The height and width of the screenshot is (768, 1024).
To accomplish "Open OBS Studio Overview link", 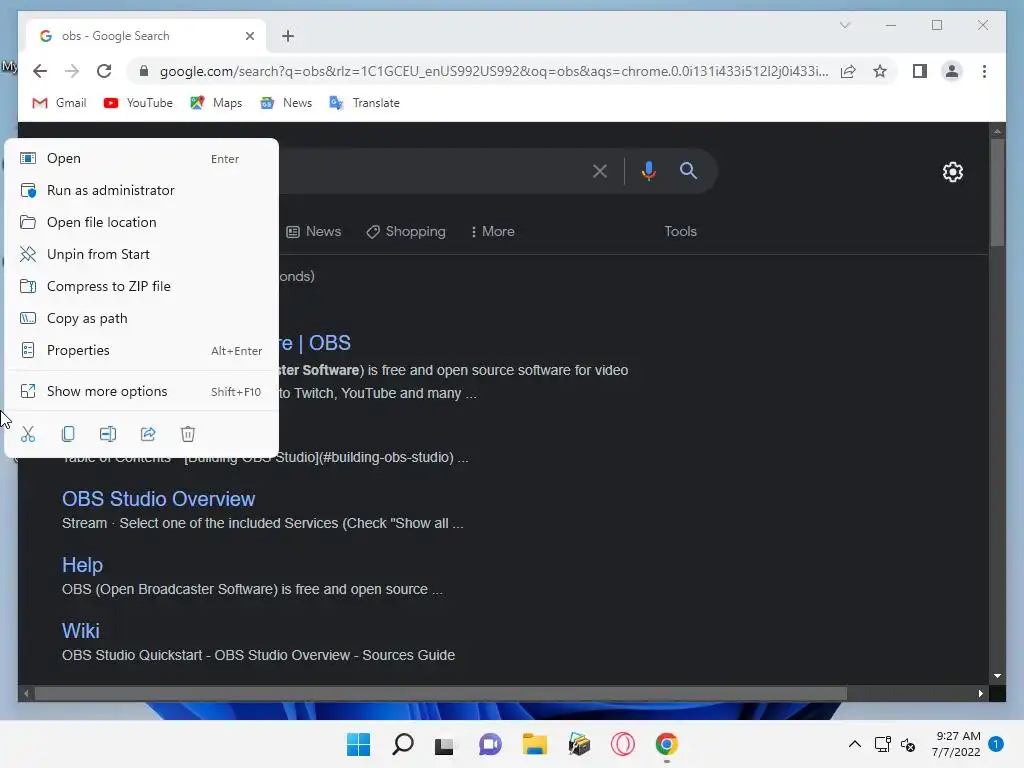I will [x=159, y=499].
